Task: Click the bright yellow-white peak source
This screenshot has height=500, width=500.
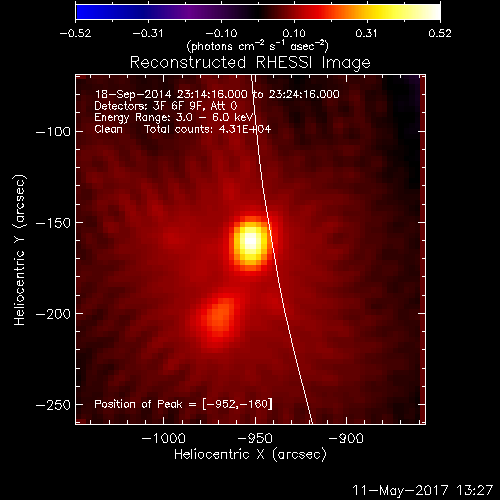Action: pos(250,242)
